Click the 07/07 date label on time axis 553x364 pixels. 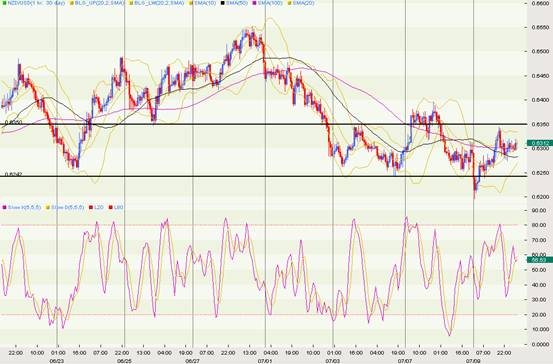405,361
